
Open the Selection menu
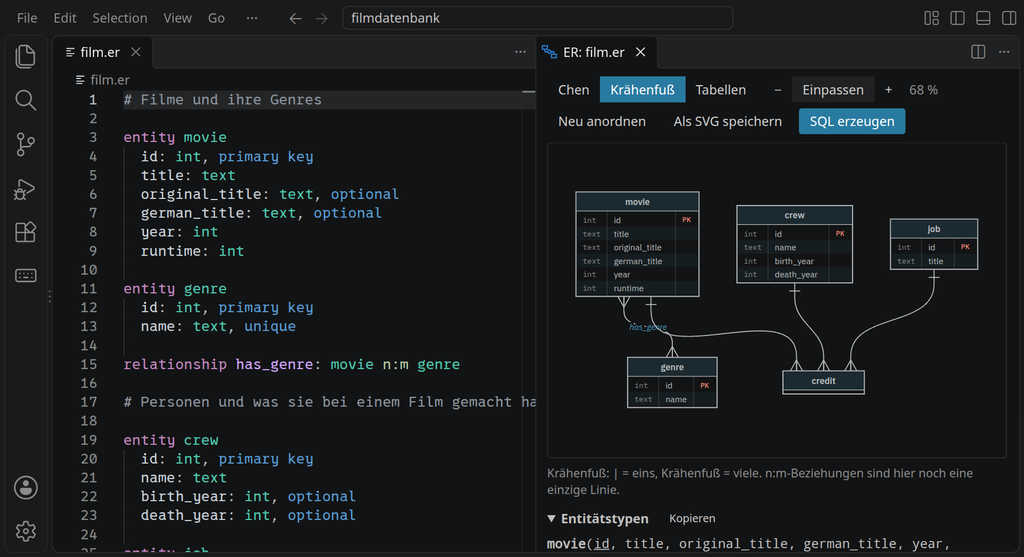click(x=120, y=18)
